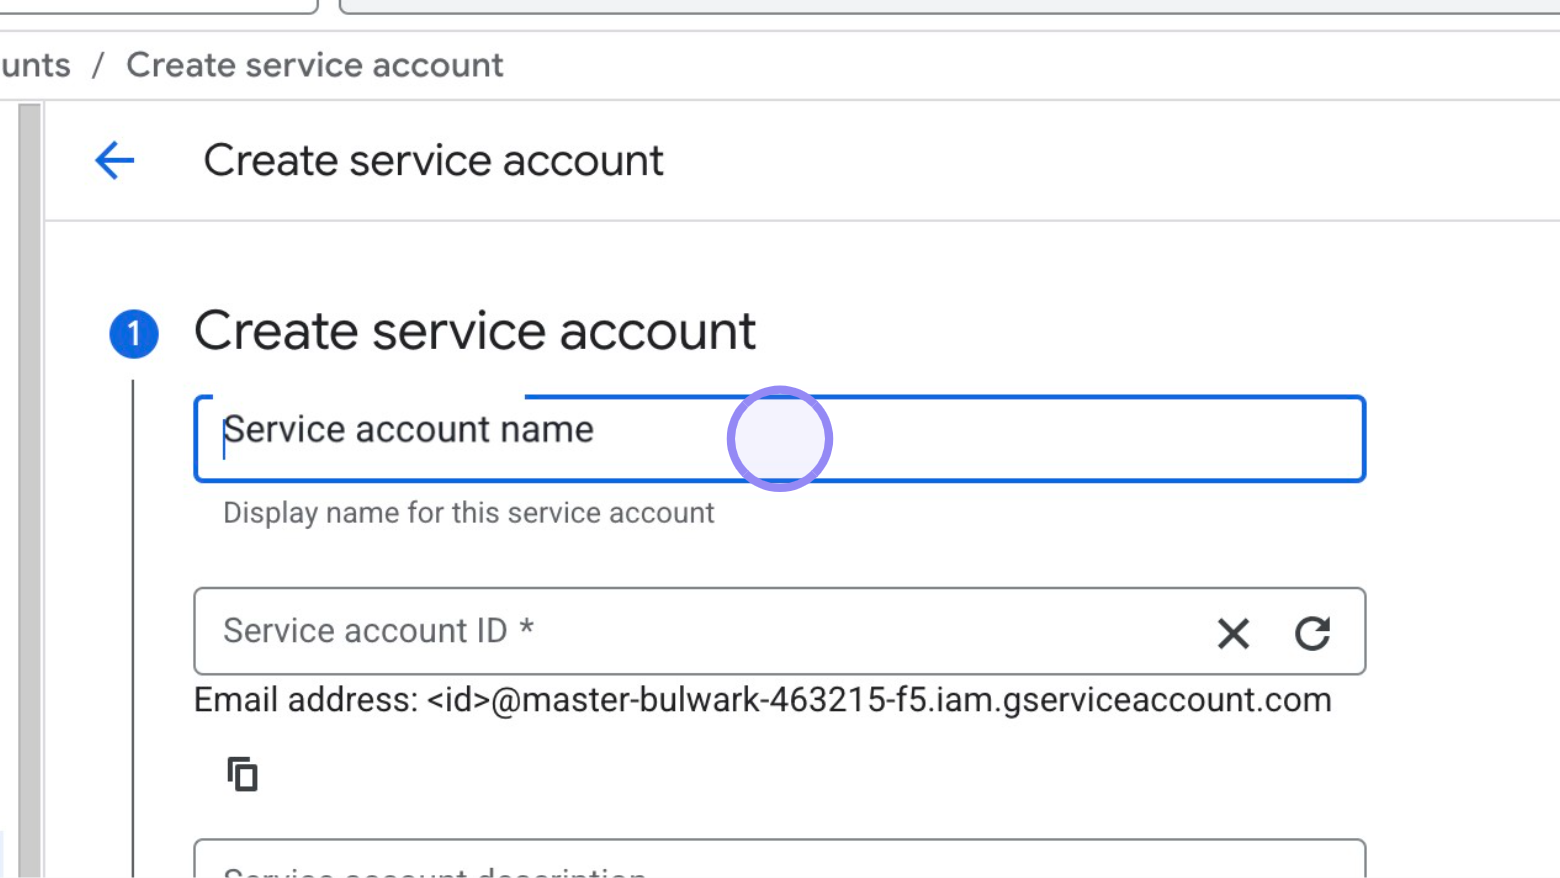Click the "Create service account" page title text
The width and height of the screenshot is (1560, 878).
[434, 159]
